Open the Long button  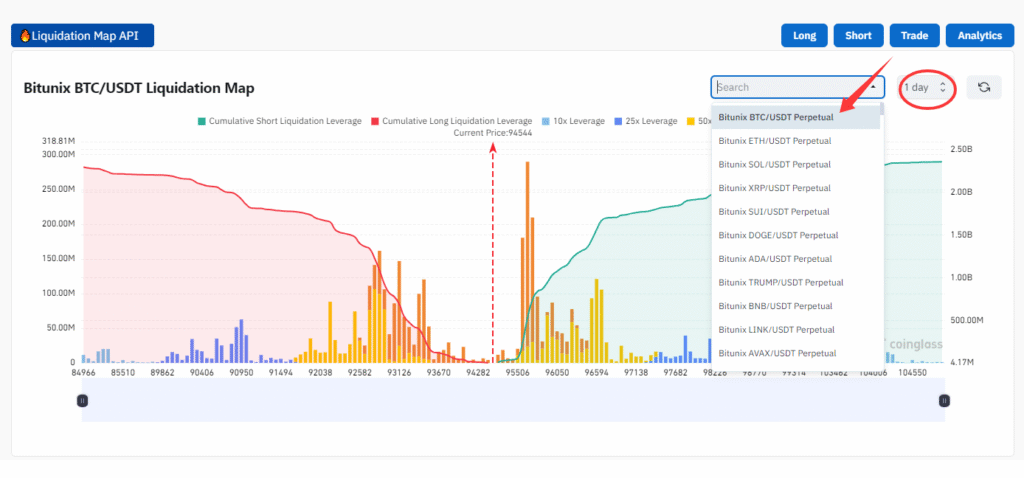click(804, 35)
